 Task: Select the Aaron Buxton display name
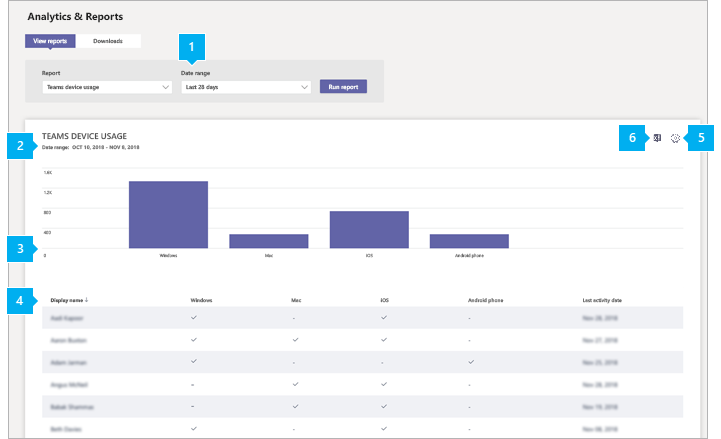click(x=69, y=340)
